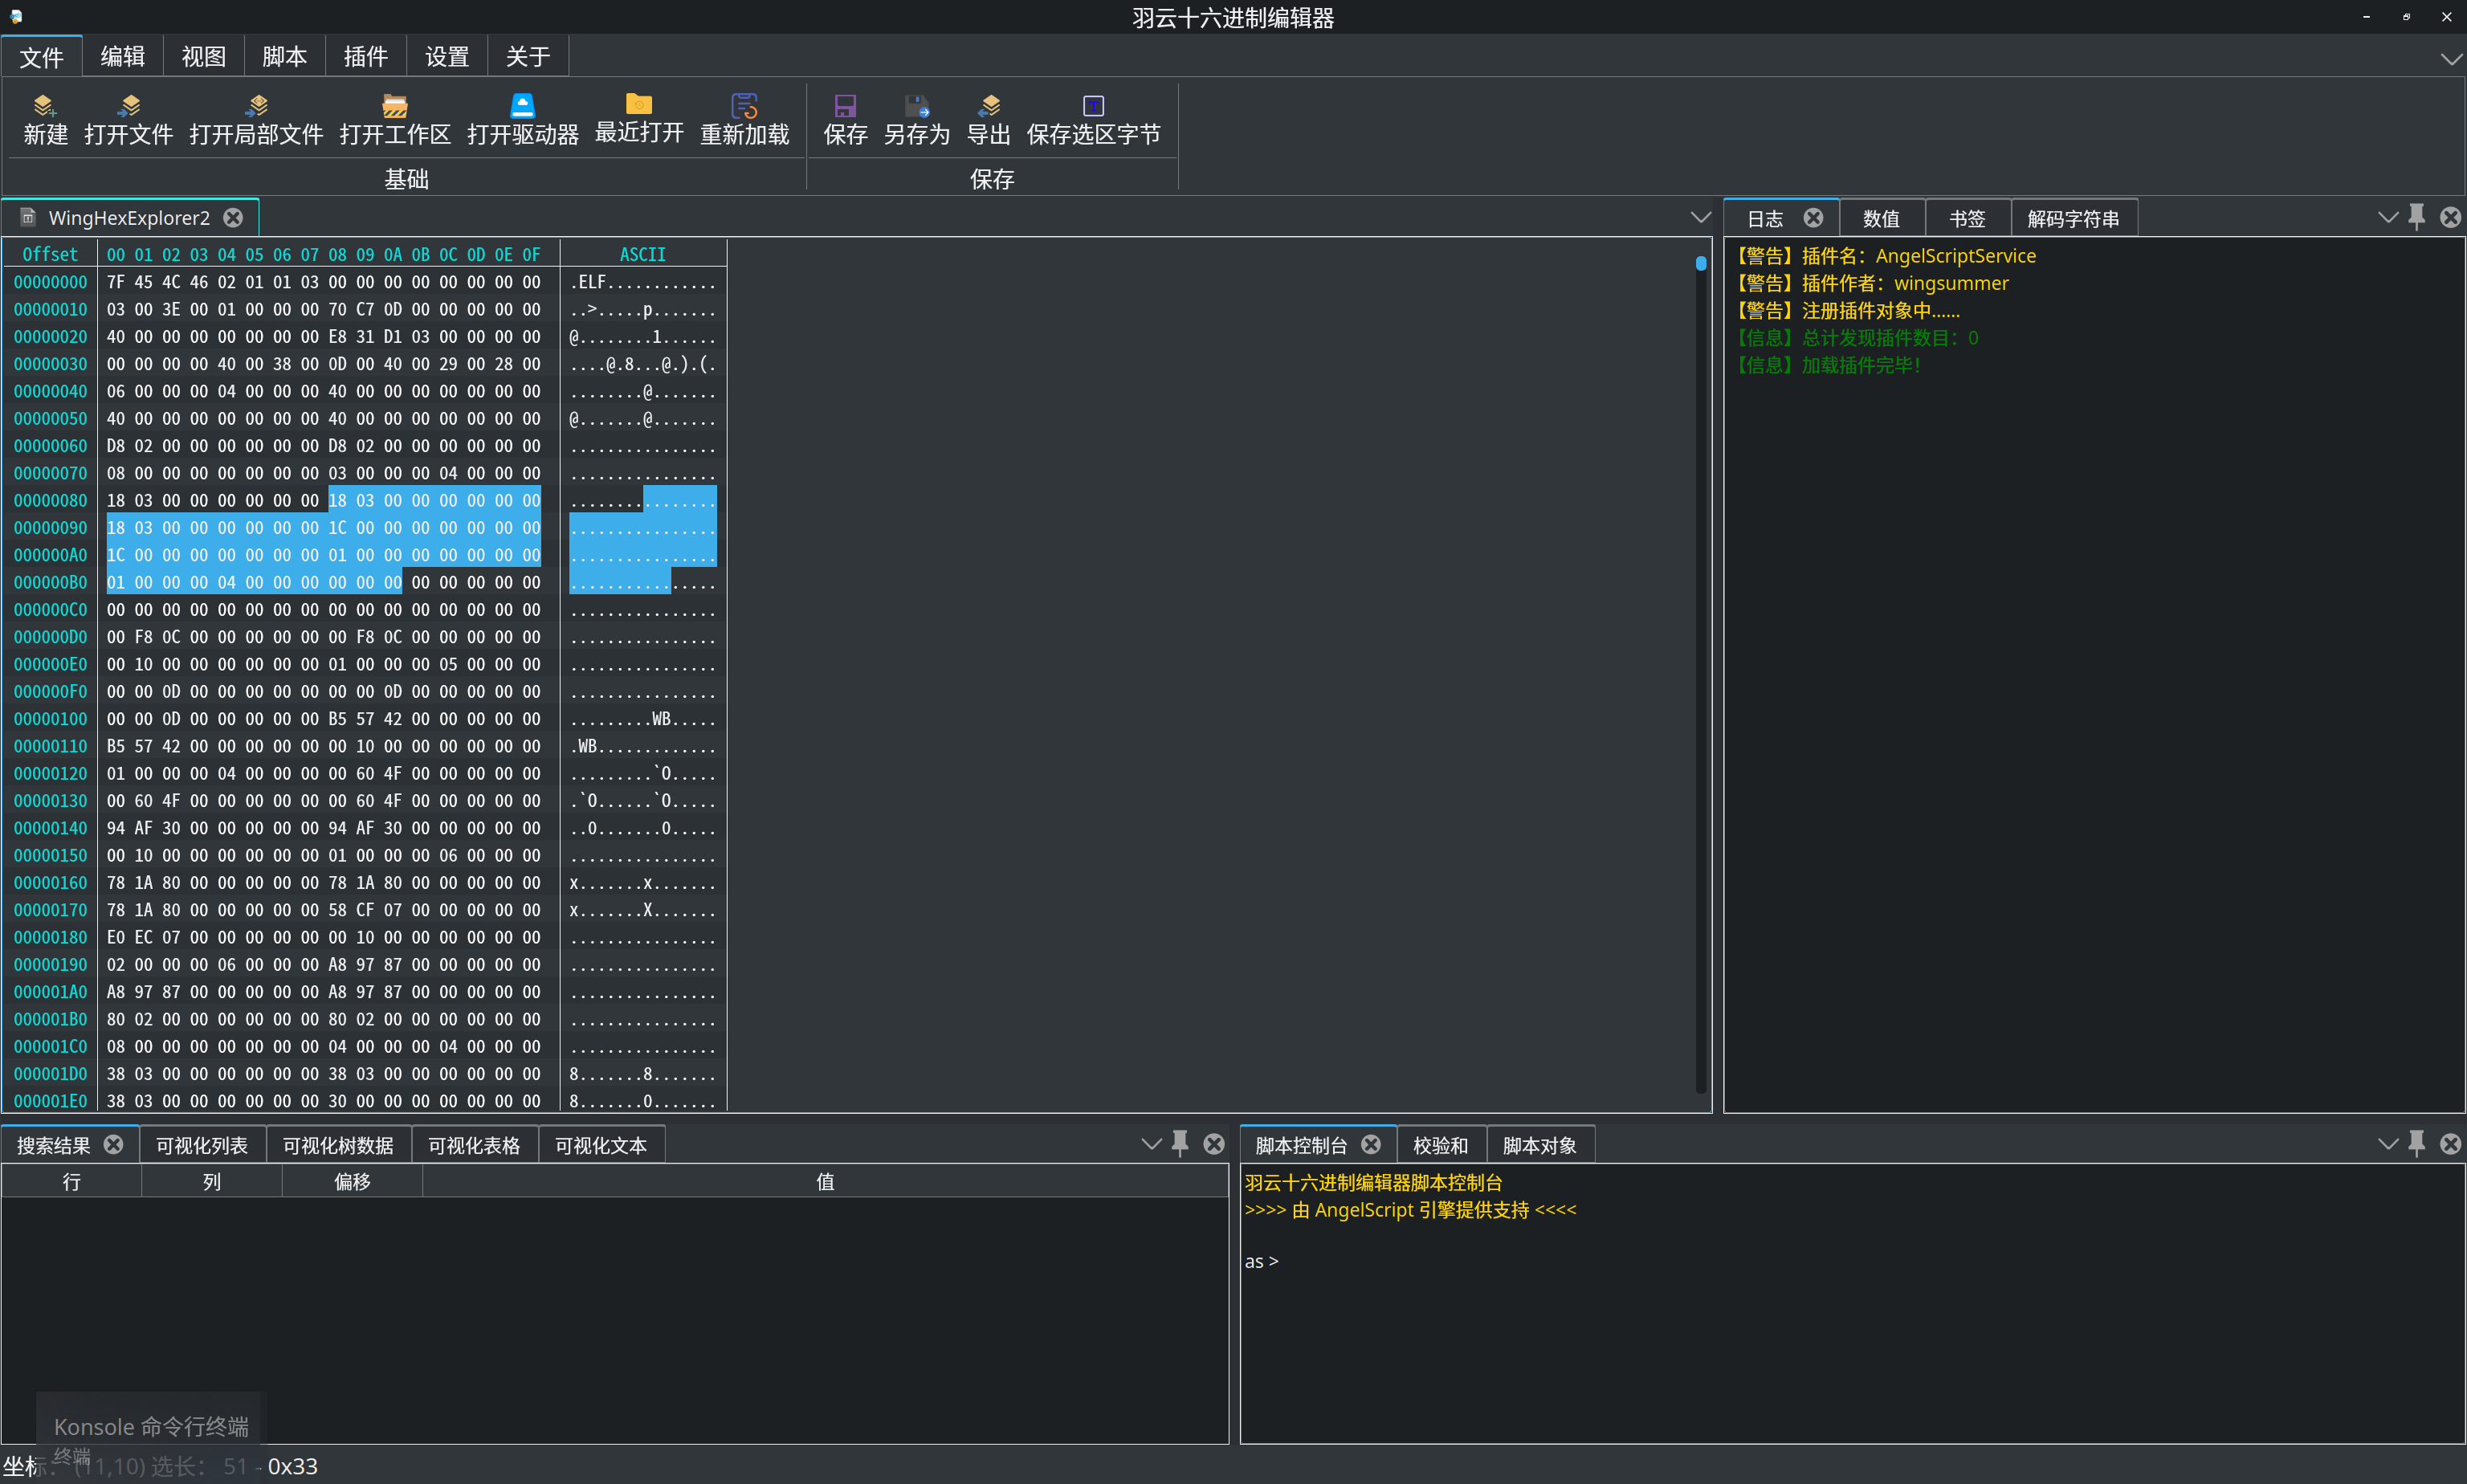
Task: Close the 搜索结果 tab
Action: (114, 1144)
